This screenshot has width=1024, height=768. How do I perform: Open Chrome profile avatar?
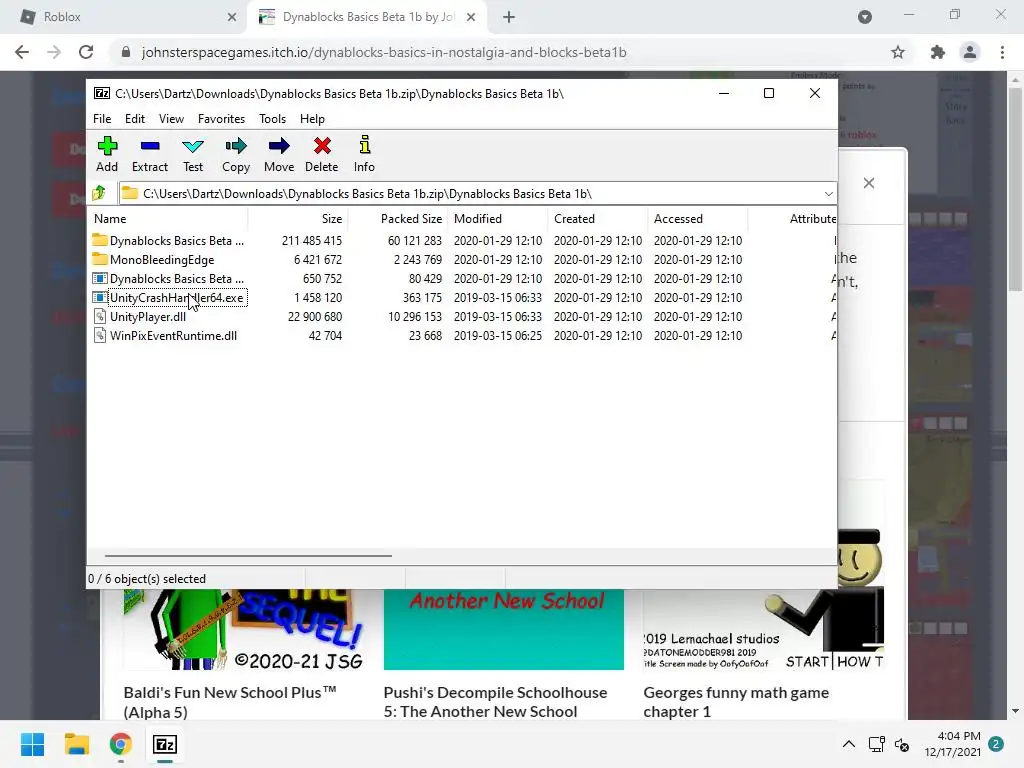coord(970,52)
